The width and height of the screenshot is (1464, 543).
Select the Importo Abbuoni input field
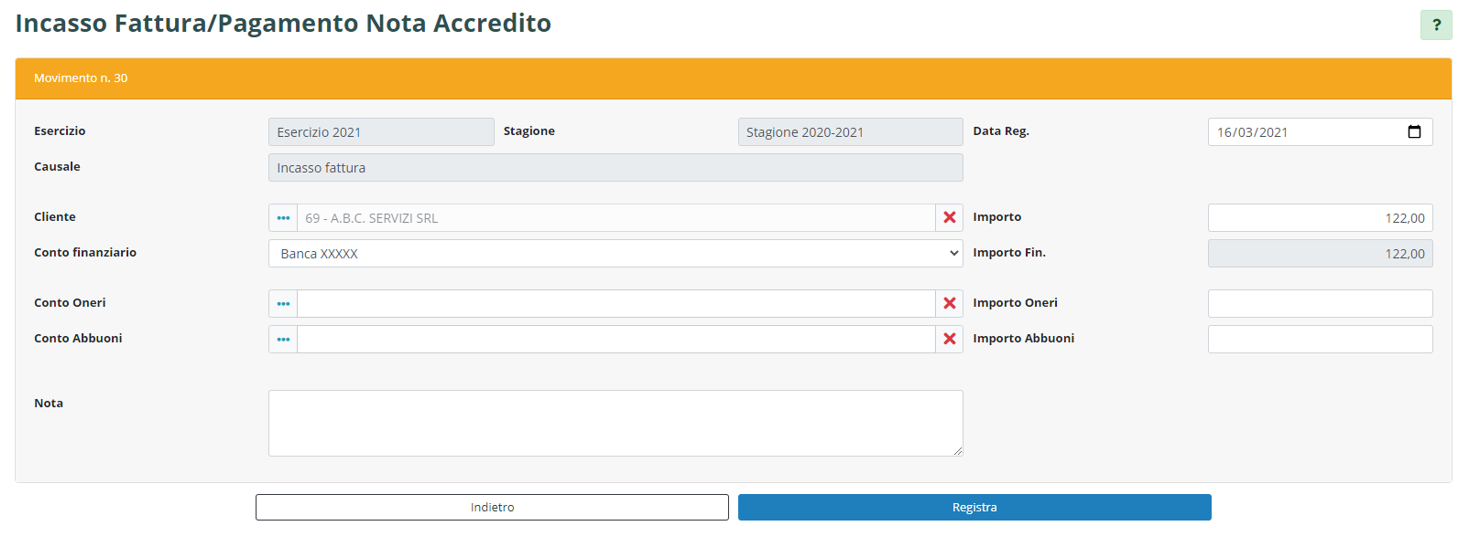1319,340
